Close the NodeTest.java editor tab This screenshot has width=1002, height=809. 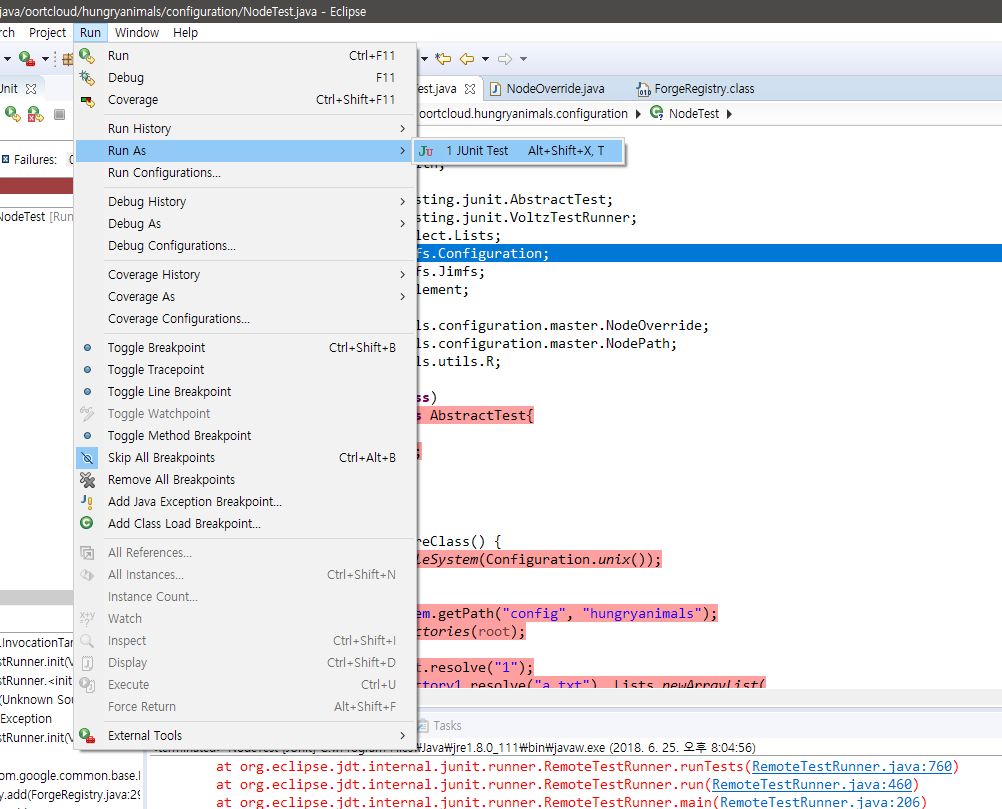point(470,89)
